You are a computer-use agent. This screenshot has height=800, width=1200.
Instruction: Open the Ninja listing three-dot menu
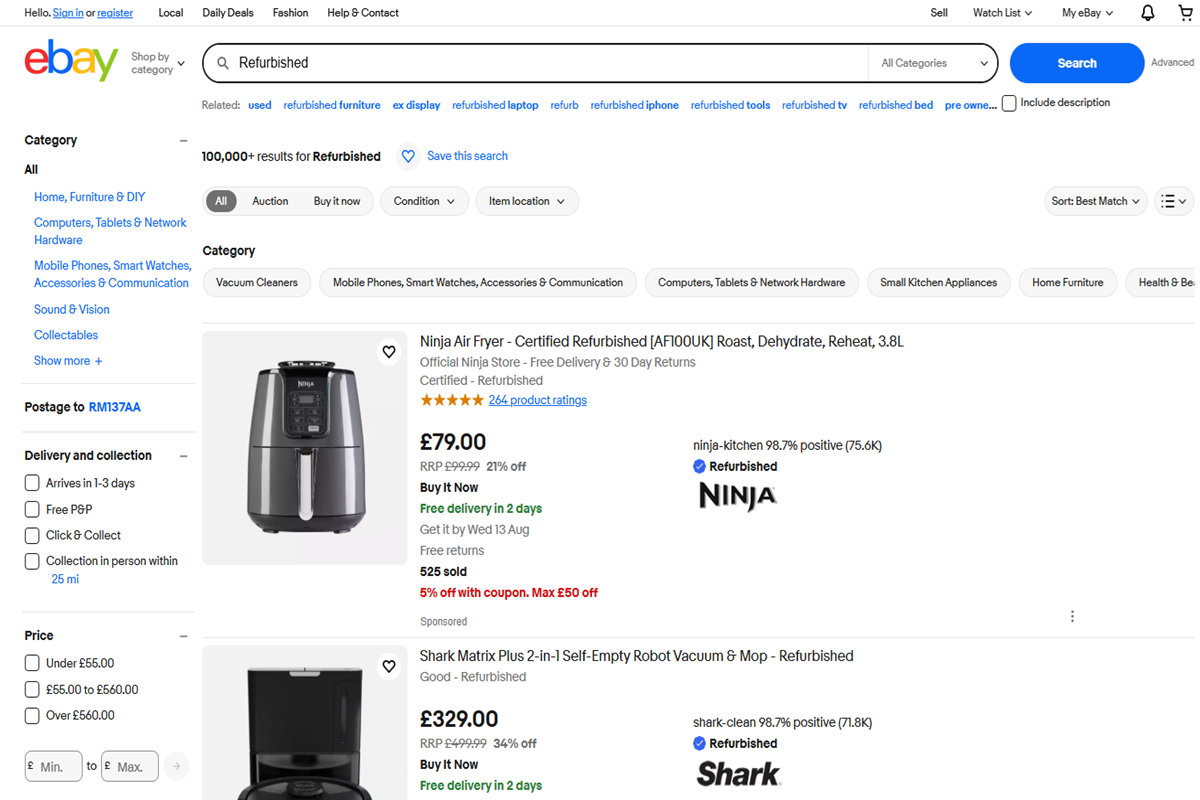pos(1072,616)
